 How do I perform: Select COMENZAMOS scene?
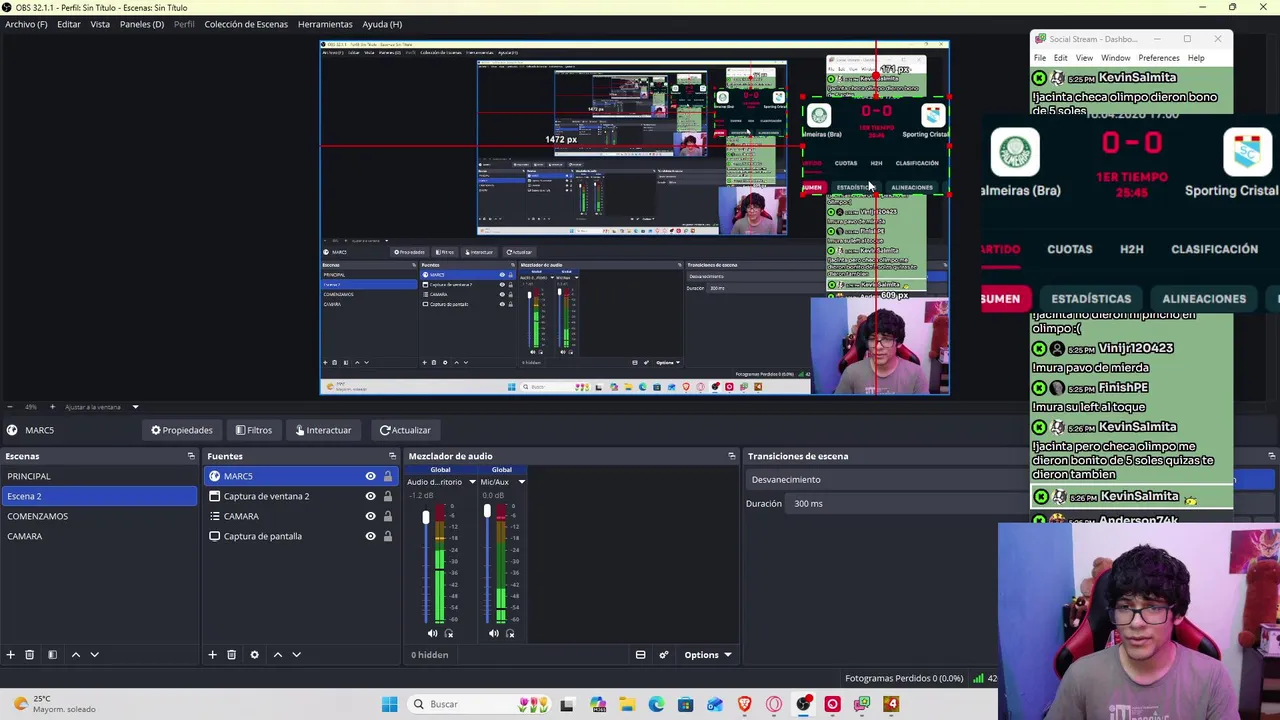point(100,516)
